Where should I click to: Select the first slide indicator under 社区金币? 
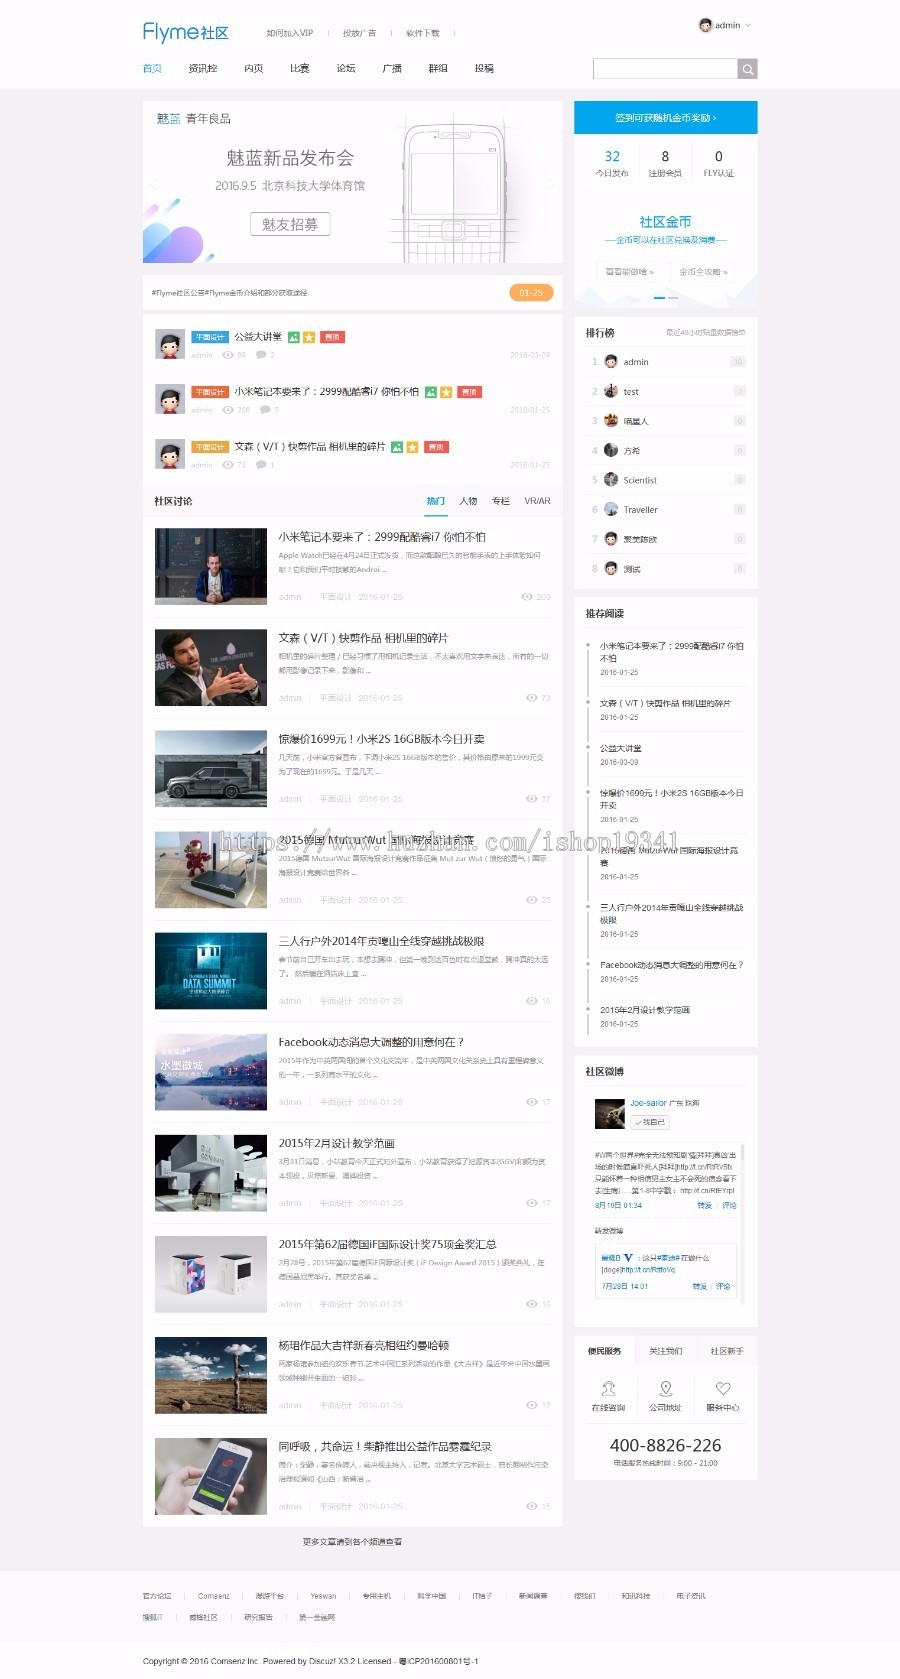pyautogui.click(x=659, y=298)
